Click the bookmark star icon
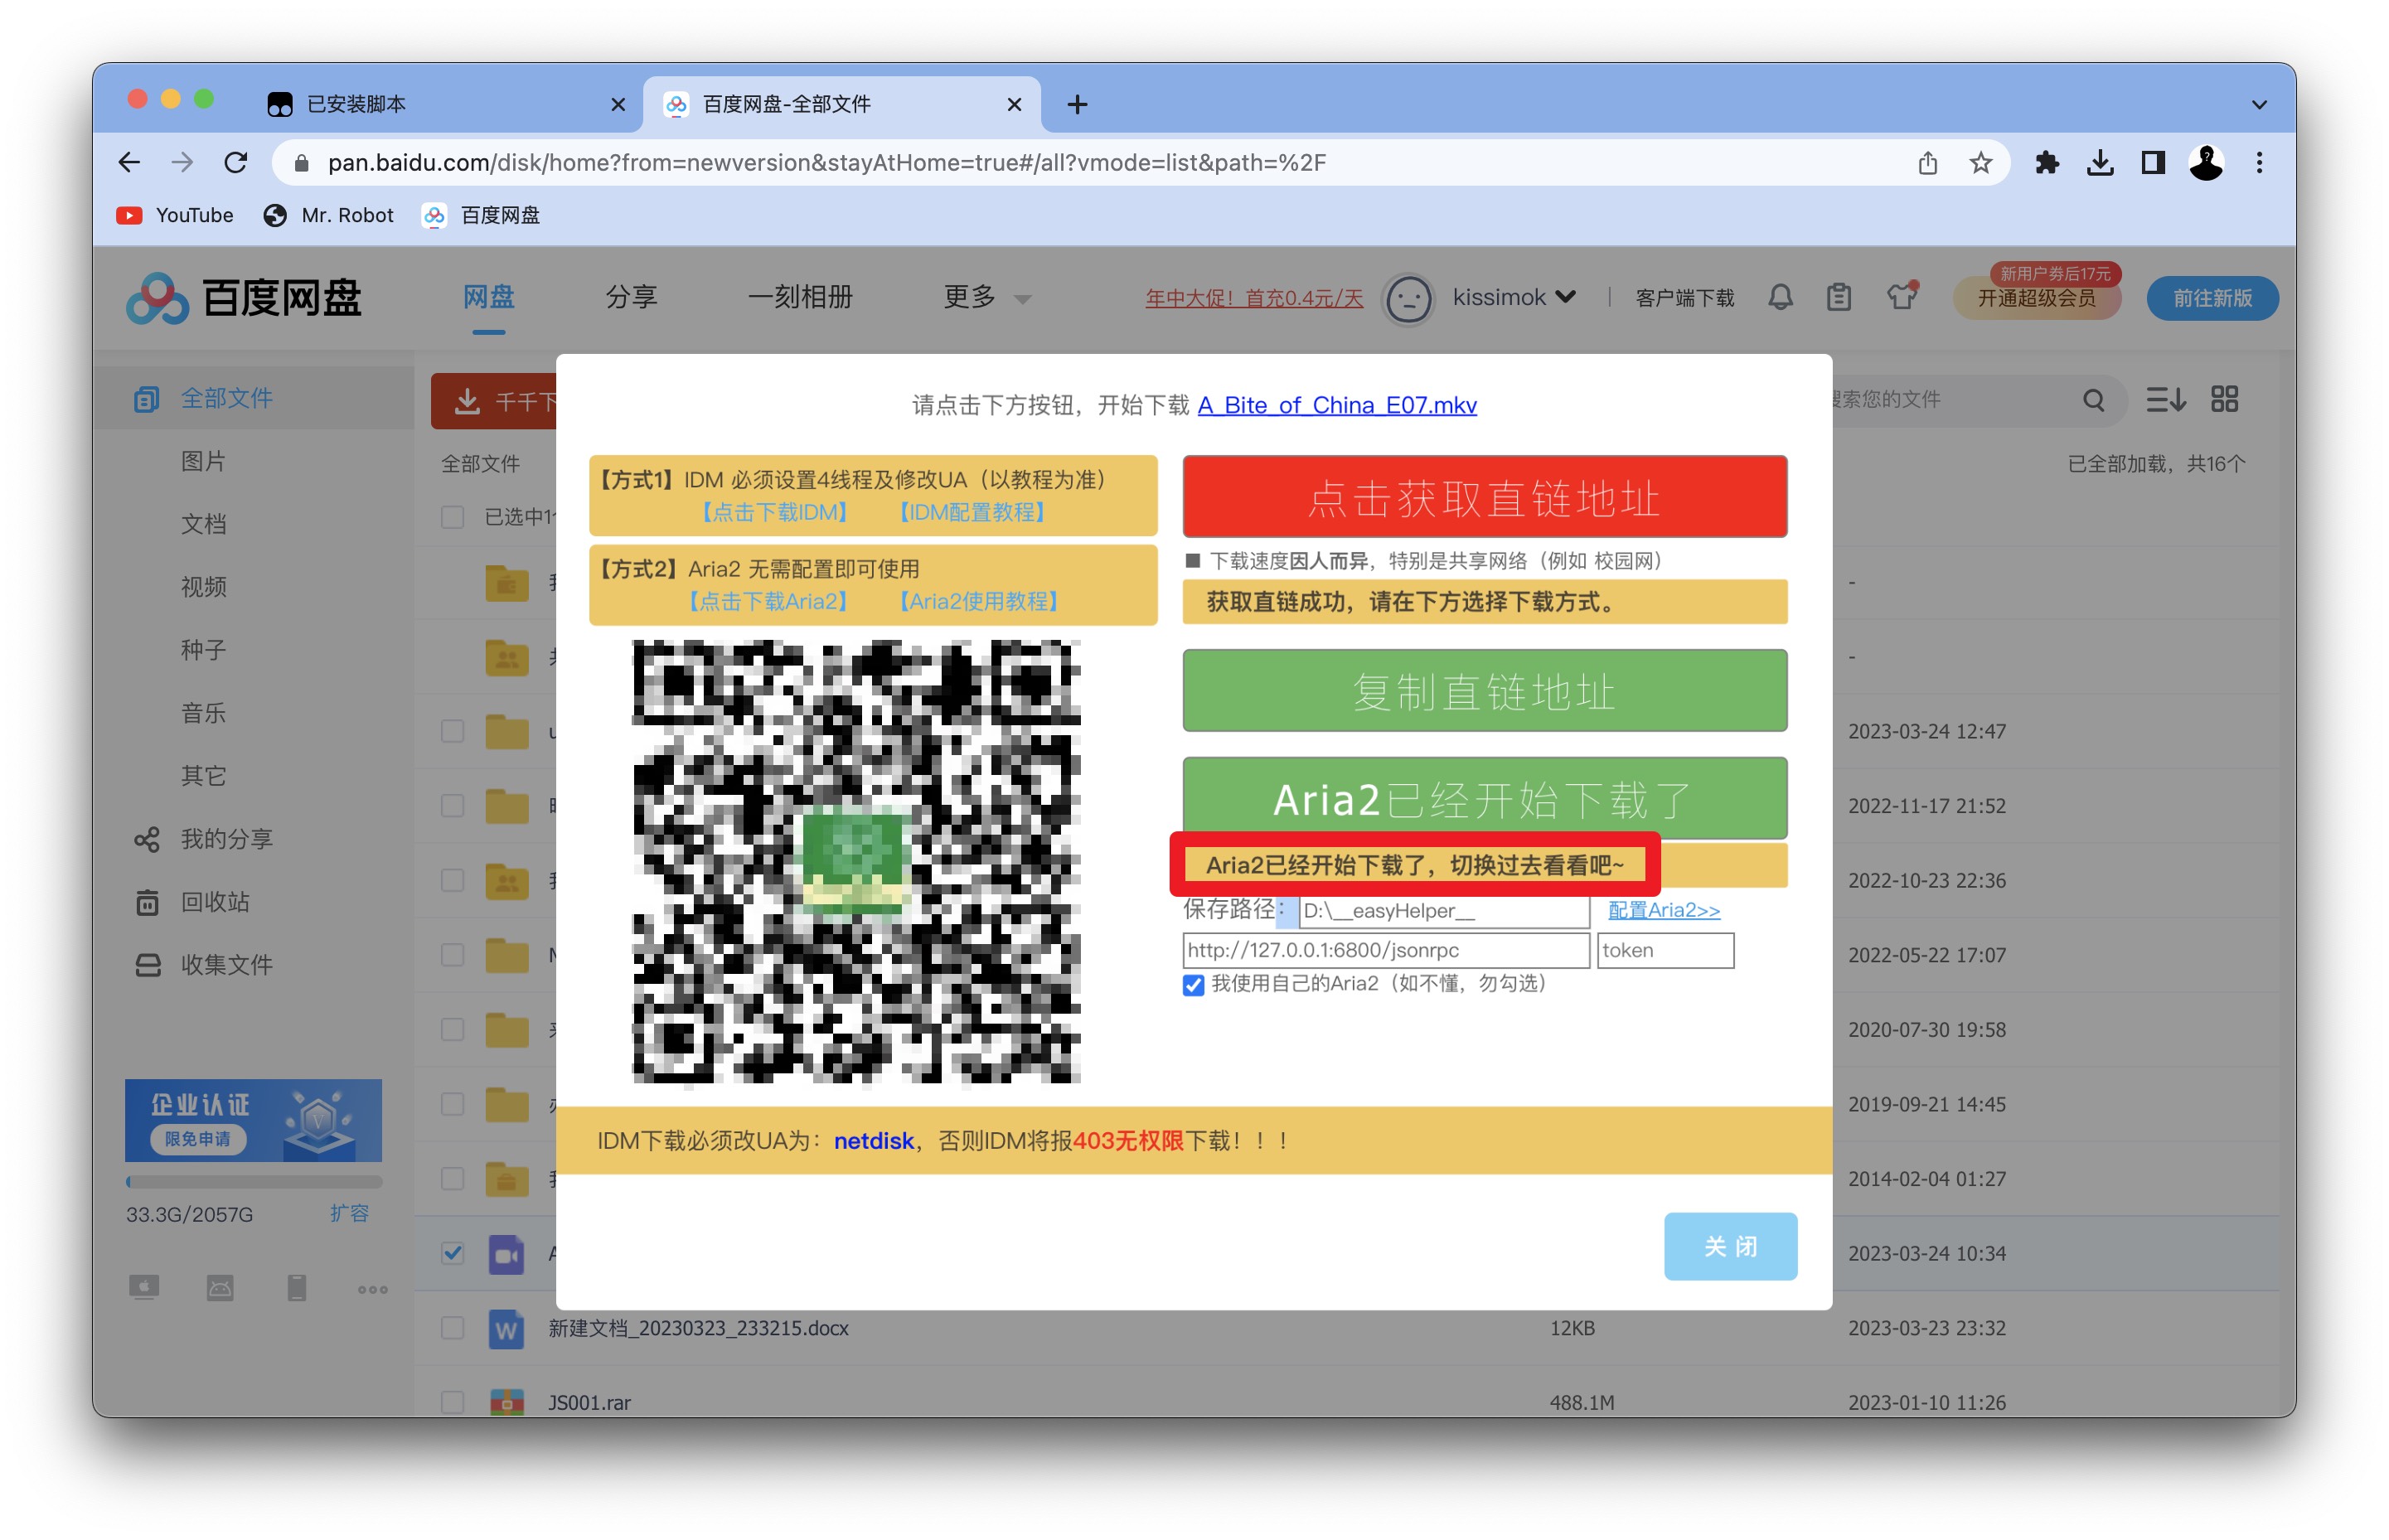 click(x=1980, y=163)
